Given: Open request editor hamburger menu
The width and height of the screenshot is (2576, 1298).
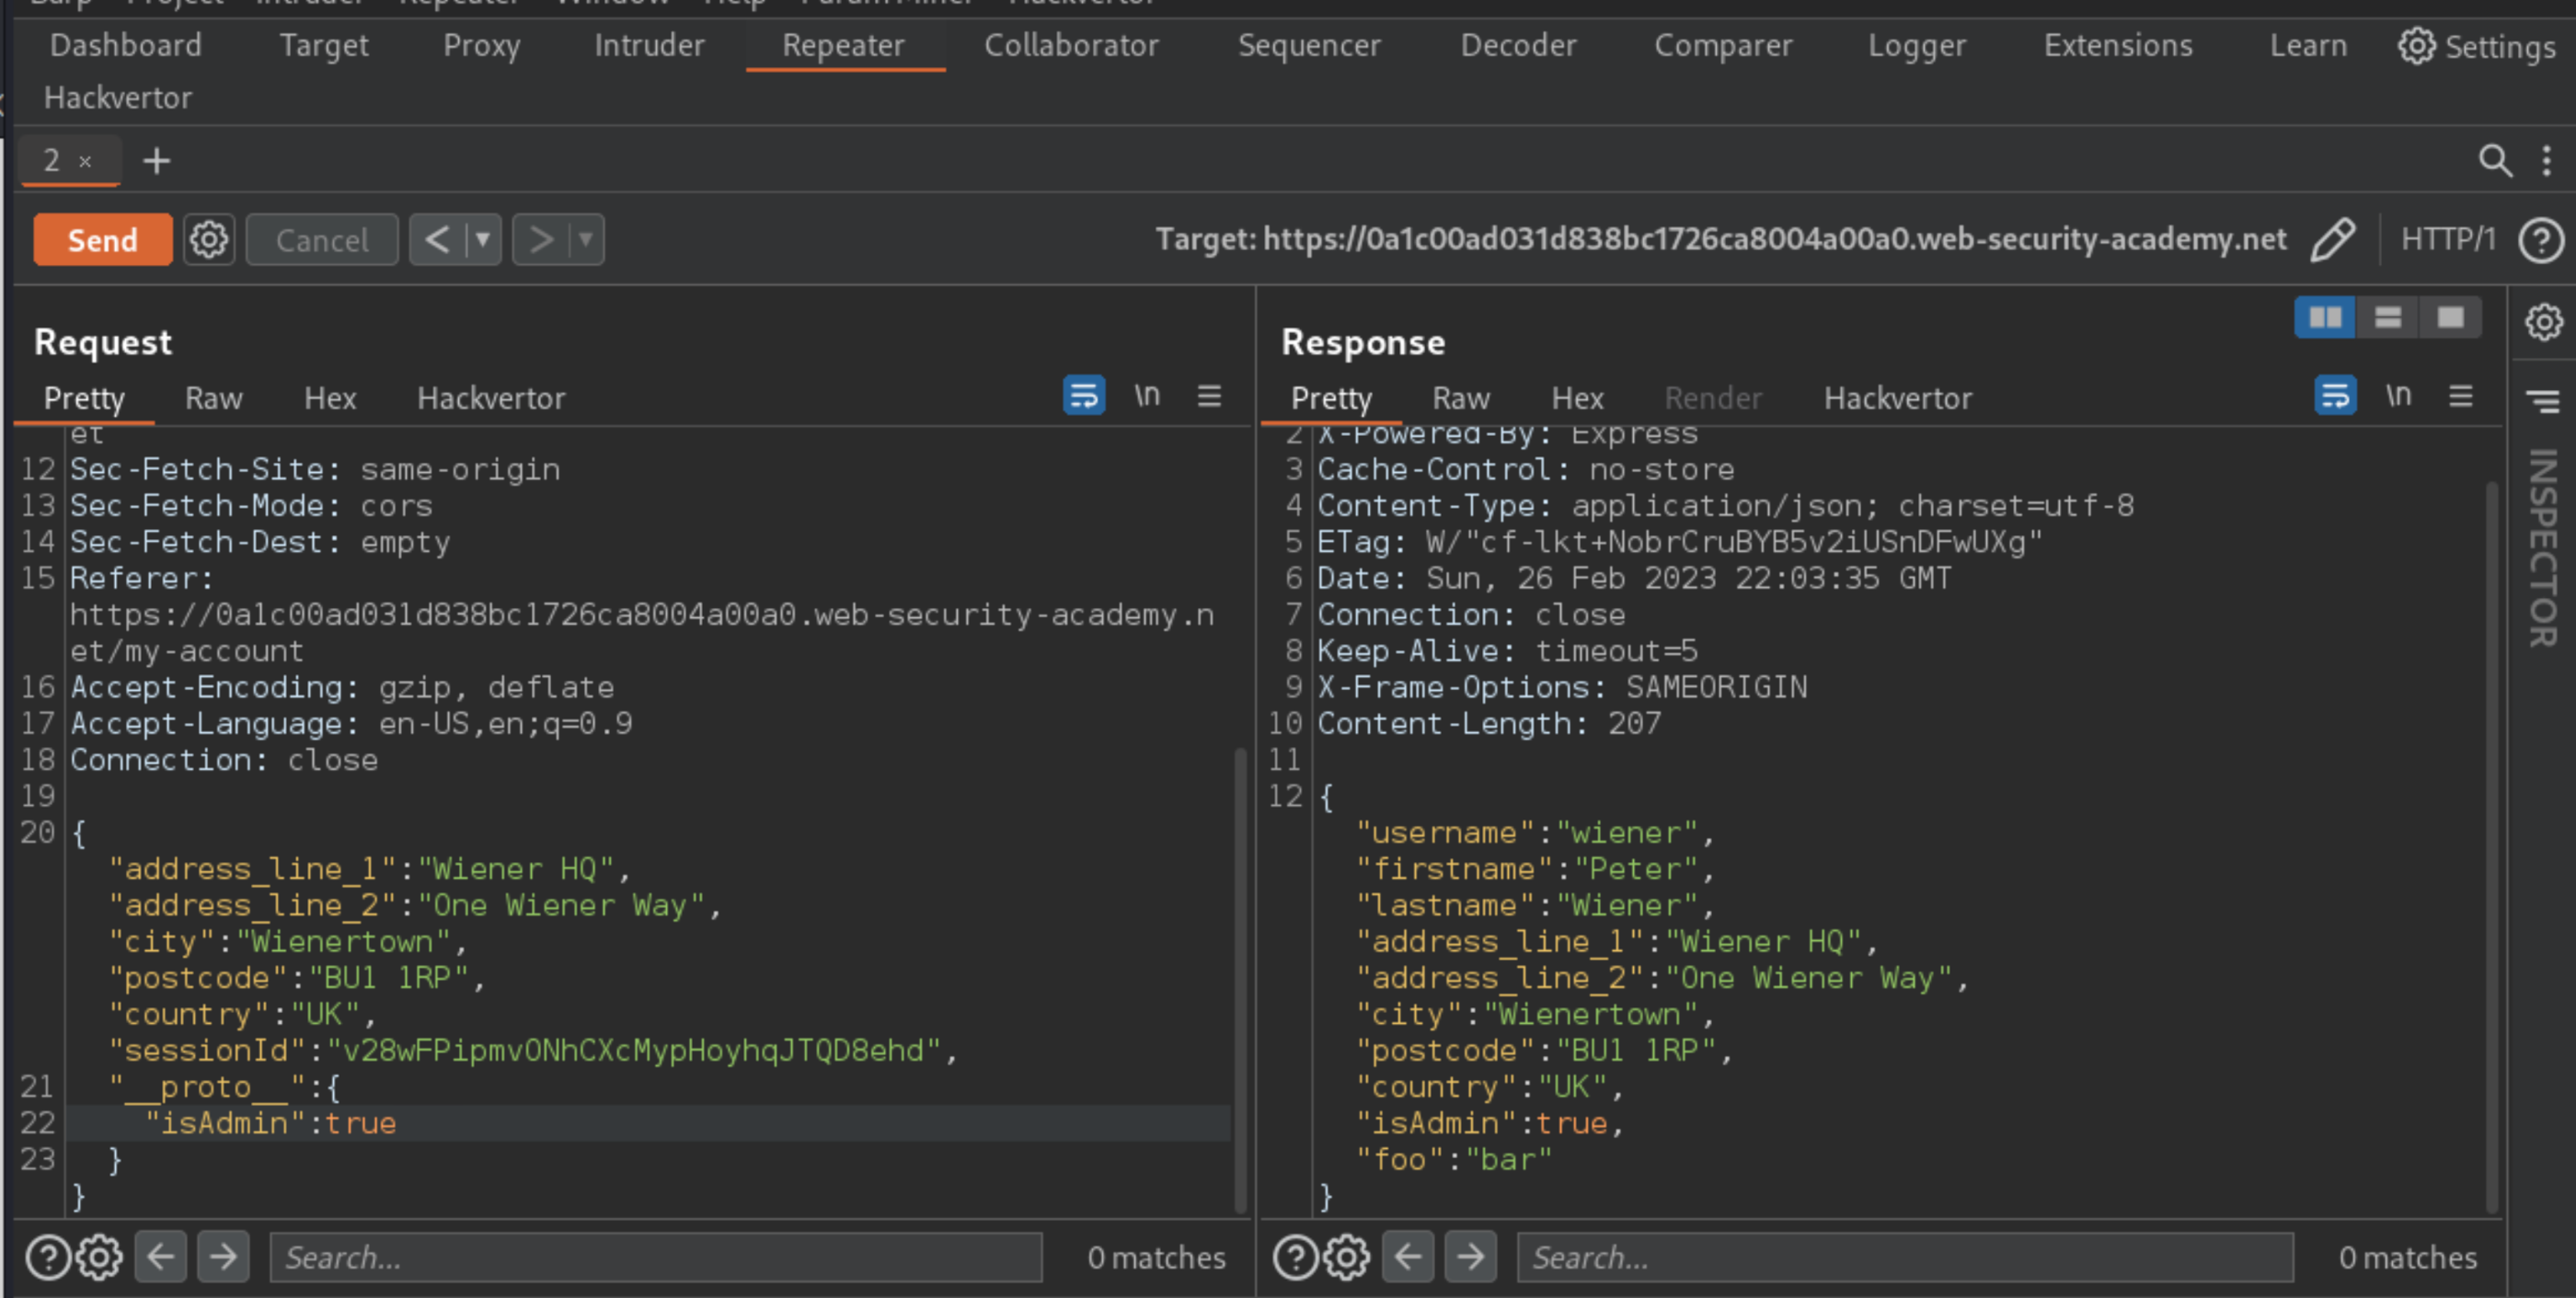Looking at the screenshot, I should point(1209,396).
